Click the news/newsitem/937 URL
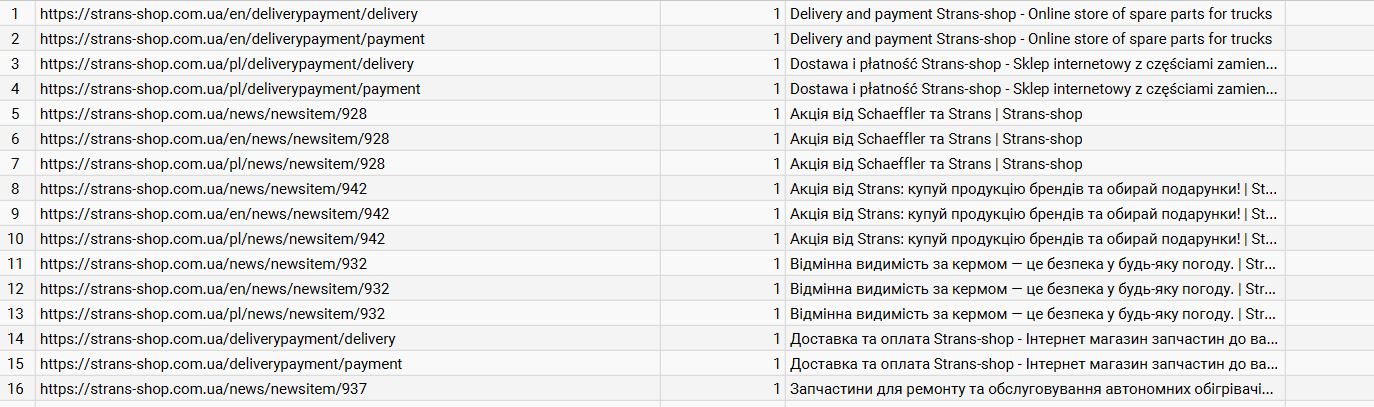The image size is (1374, 407). (x=203, y=389)
